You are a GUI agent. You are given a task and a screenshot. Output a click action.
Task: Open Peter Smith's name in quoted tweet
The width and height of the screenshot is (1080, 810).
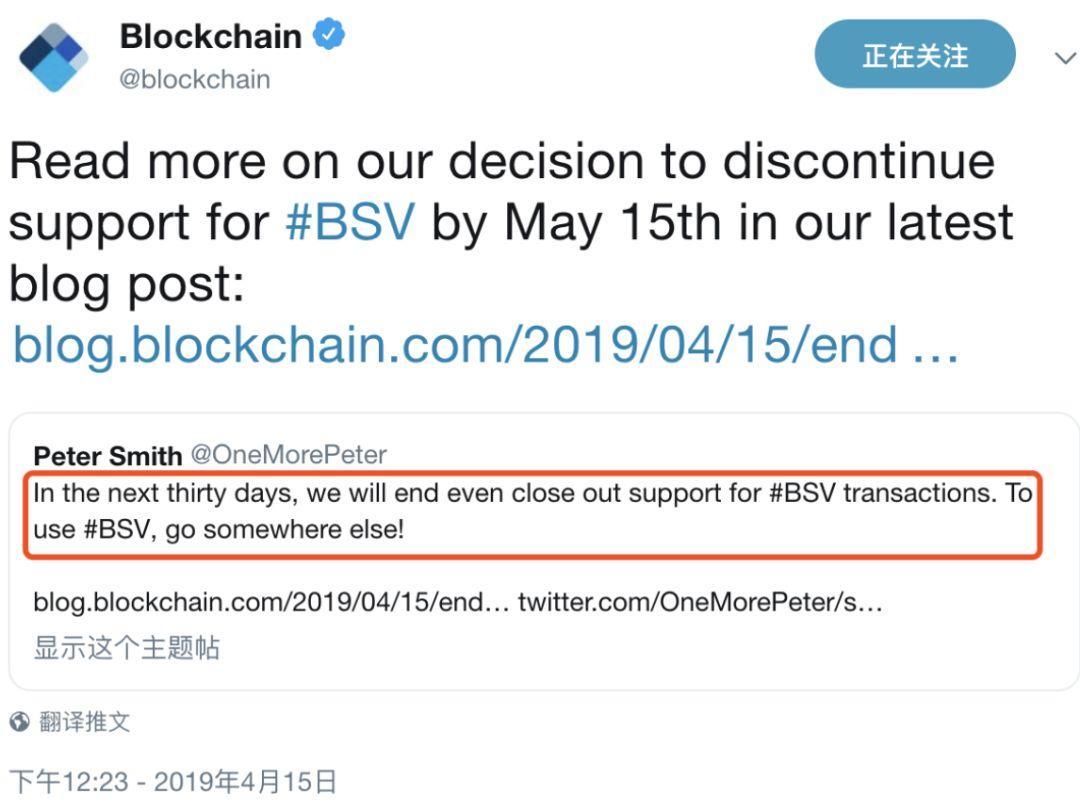pyautogui.click(x=107, y=455)
